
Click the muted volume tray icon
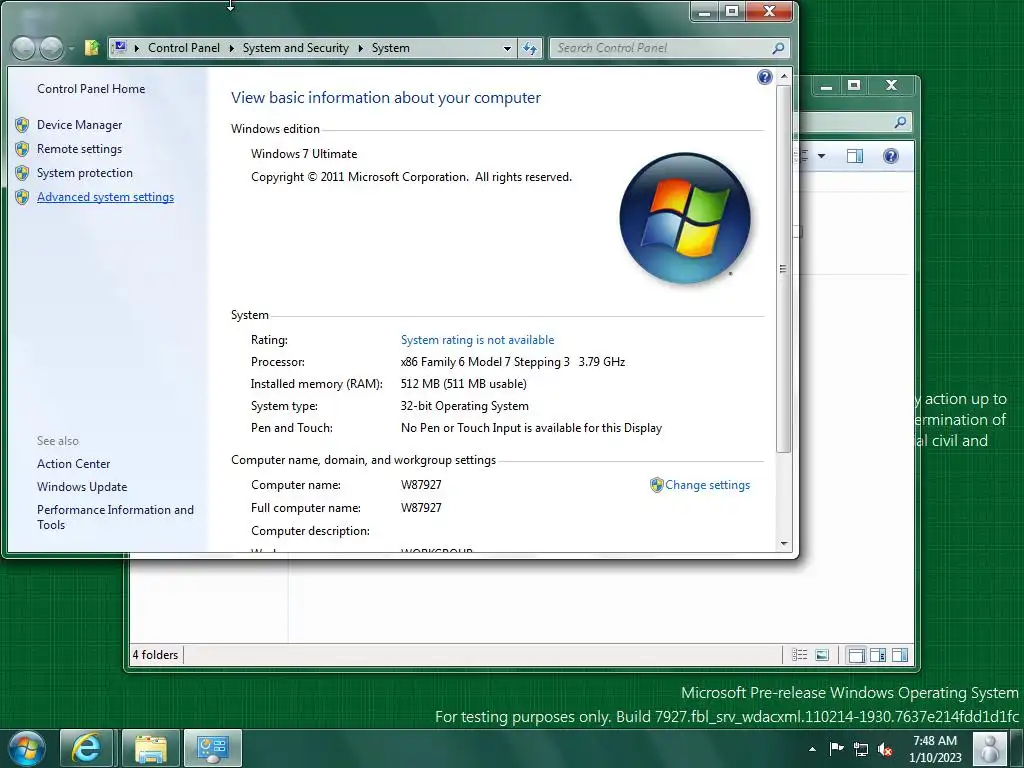(885, 750)
